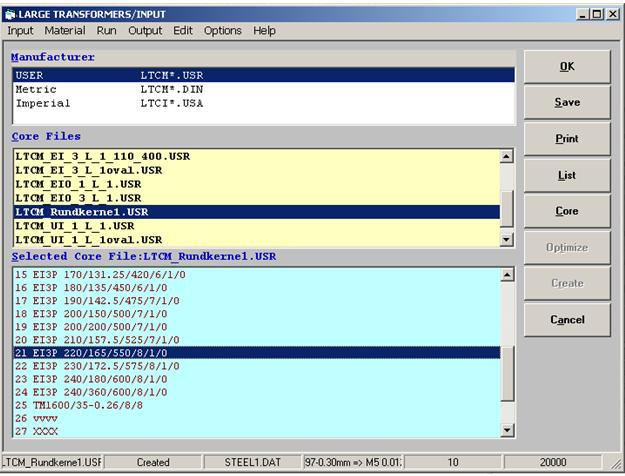
Task: Open the Run menu
Action: pyautogui.click(x=106, y=31)
